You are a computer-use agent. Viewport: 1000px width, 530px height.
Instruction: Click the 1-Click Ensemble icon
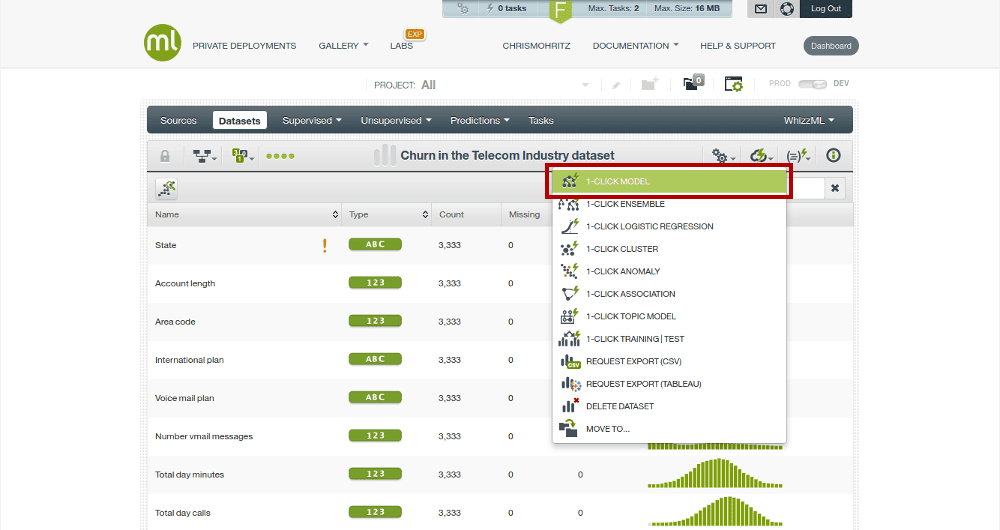(568, 204)
